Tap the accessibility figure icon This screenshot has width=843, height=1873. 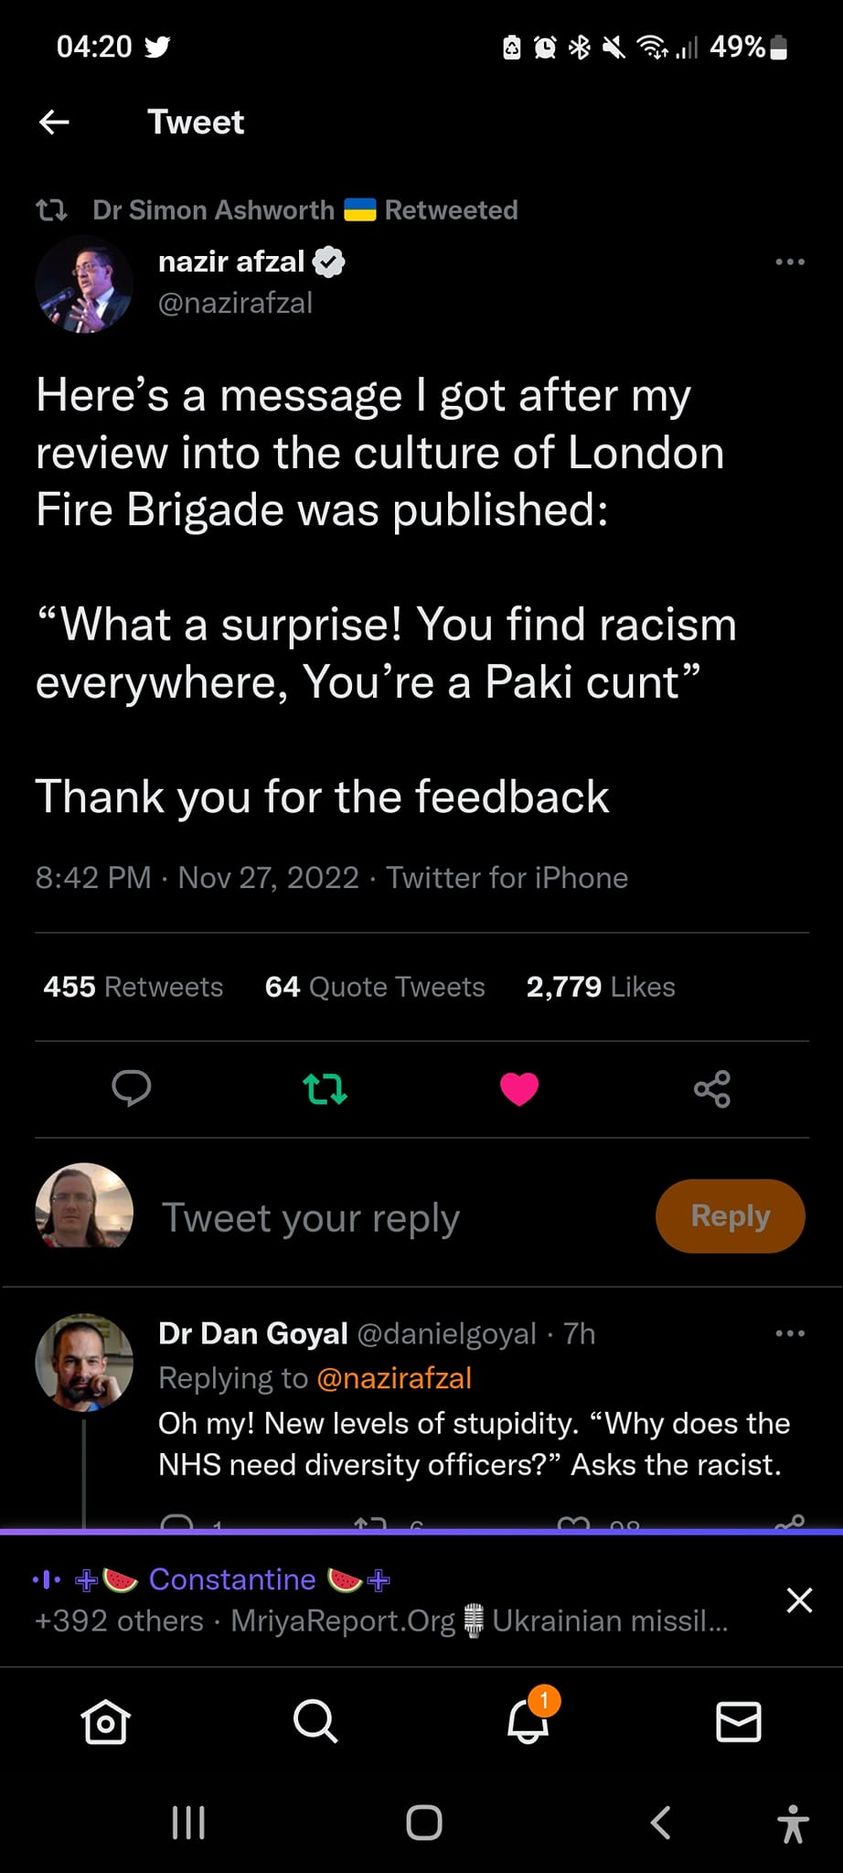tap(793, 1822)
